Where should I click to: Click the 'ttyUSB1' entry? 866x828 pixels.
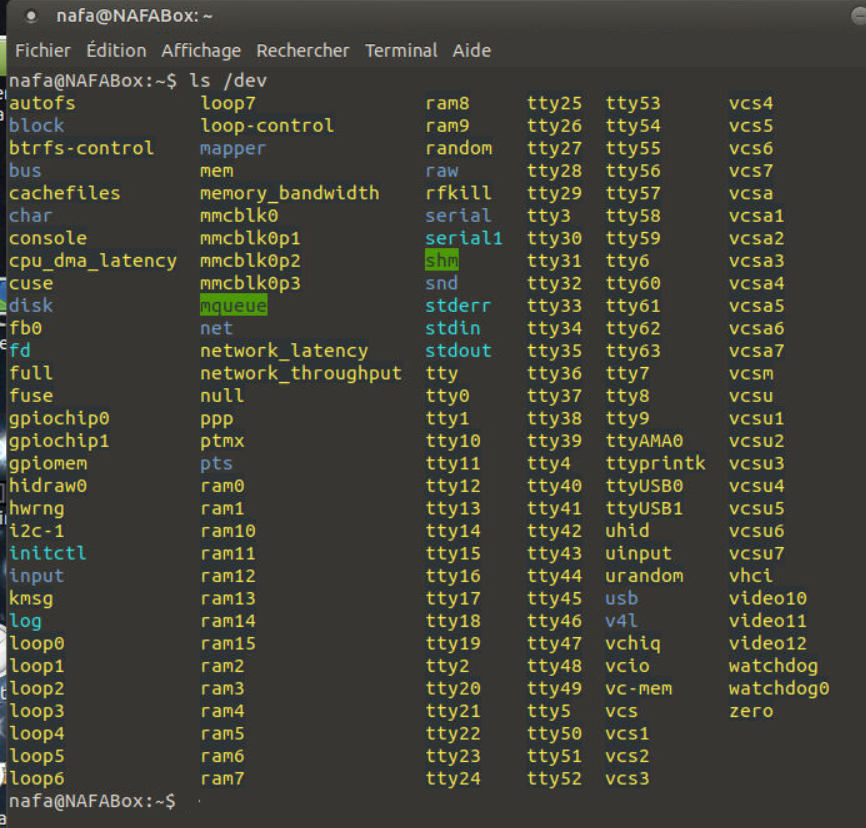[644, 509]
